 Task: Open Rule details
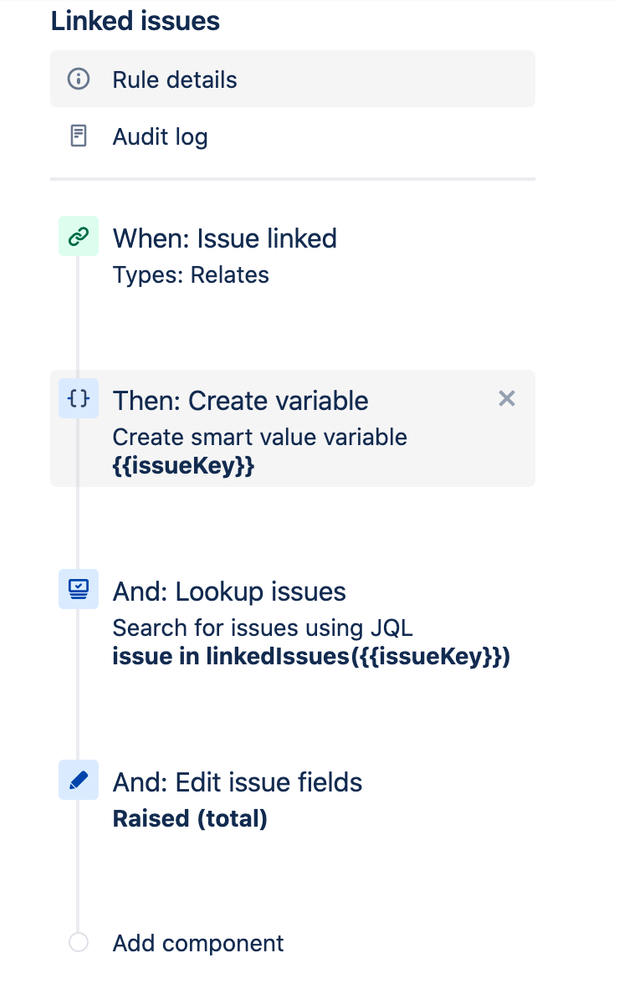(176, 79)
